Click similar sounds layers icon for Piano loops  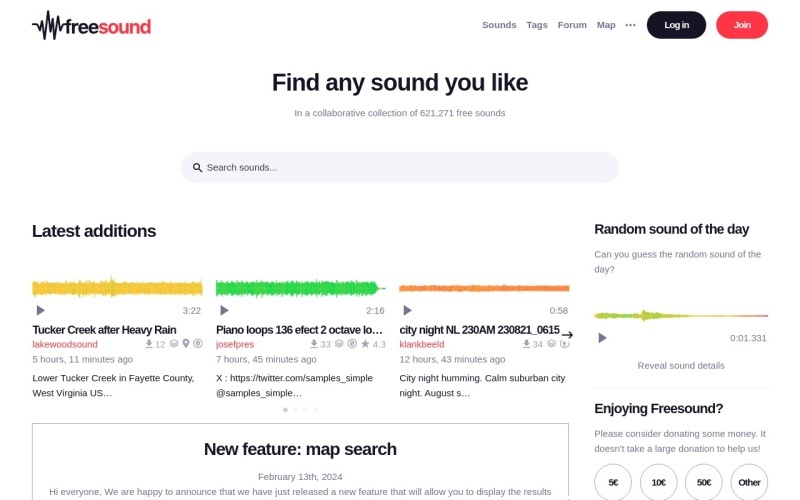pos(339,344)
